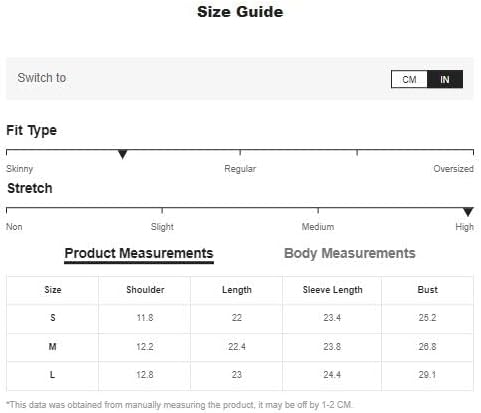Click the Medium stretch label
The image size is (481, 413).
coord(318,227)
